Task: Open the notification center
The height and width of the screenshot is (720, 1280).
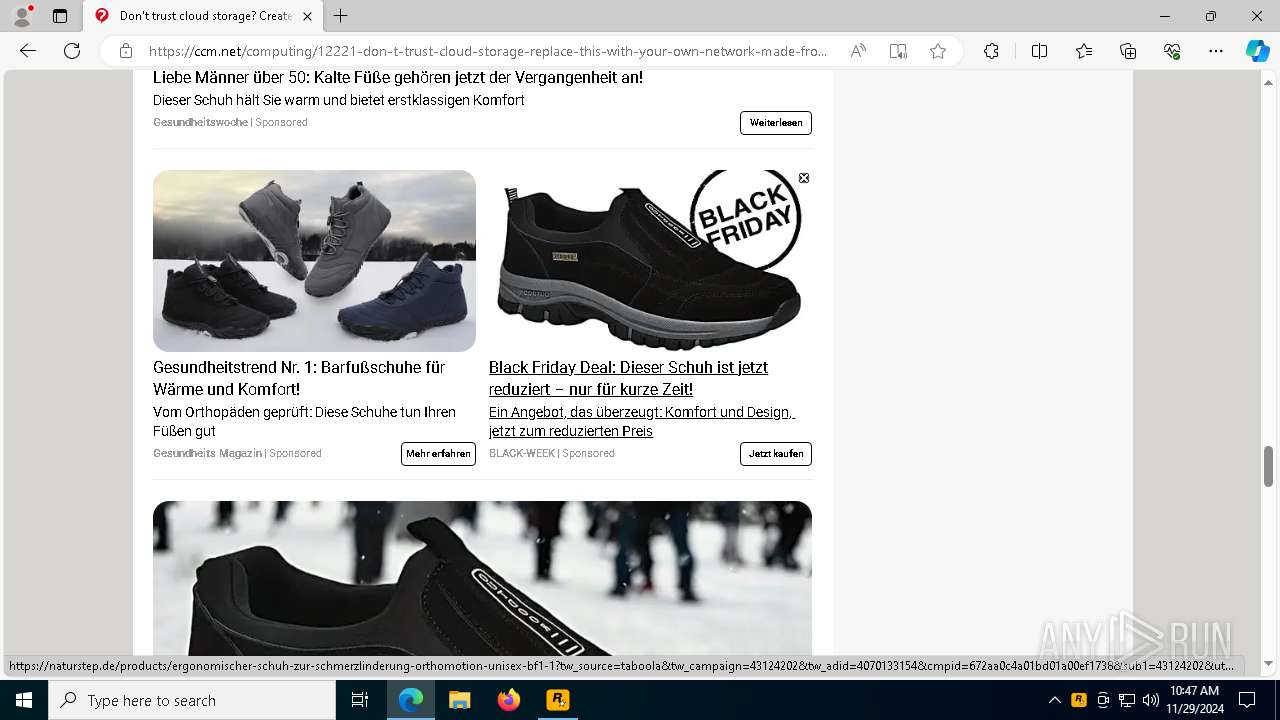Action: tap(1247, 700)
